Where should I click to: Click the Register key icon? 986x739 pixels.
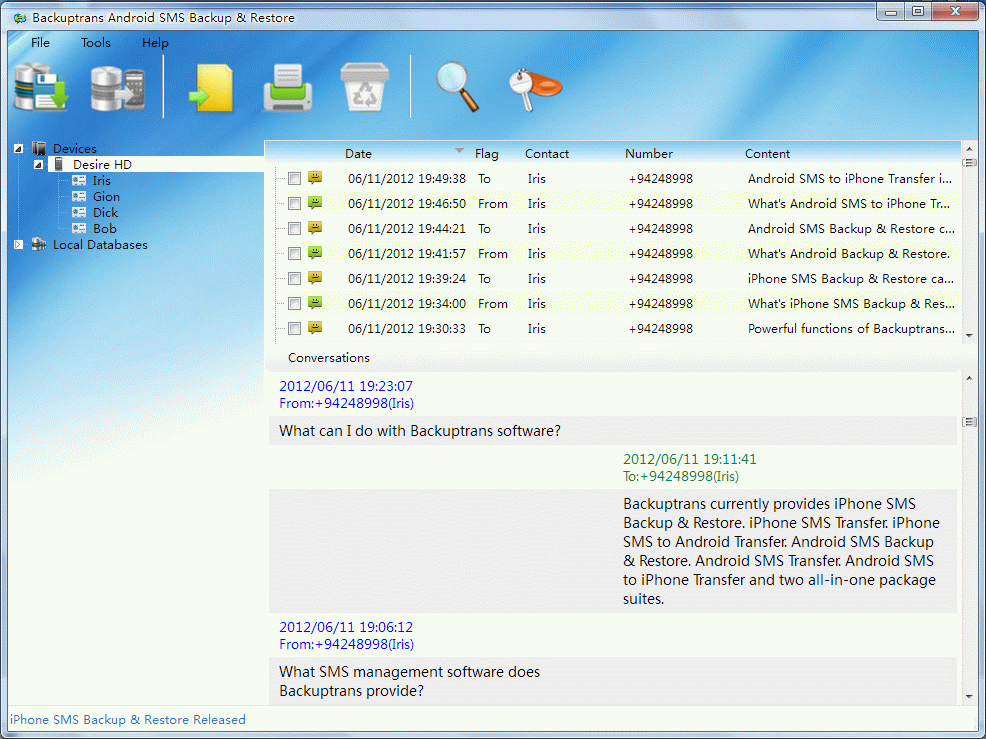537,85
